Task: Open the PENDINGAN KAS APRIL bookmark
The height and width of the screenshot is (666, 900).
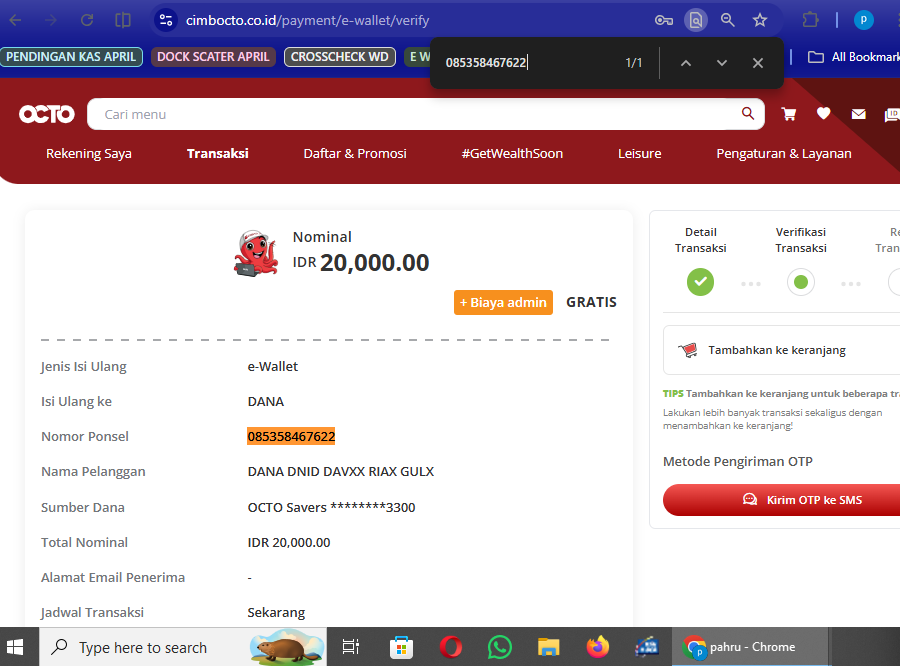Action: coord(71,57)
